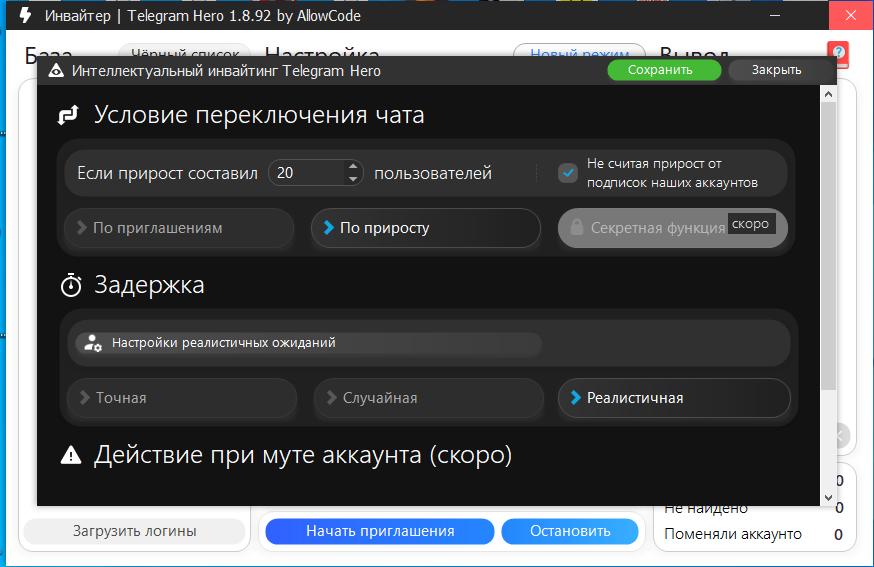This screenshot has width=874, height=567.
Task: Choose 'Реалистичная' delay type
Action: (x=674, y=398)
